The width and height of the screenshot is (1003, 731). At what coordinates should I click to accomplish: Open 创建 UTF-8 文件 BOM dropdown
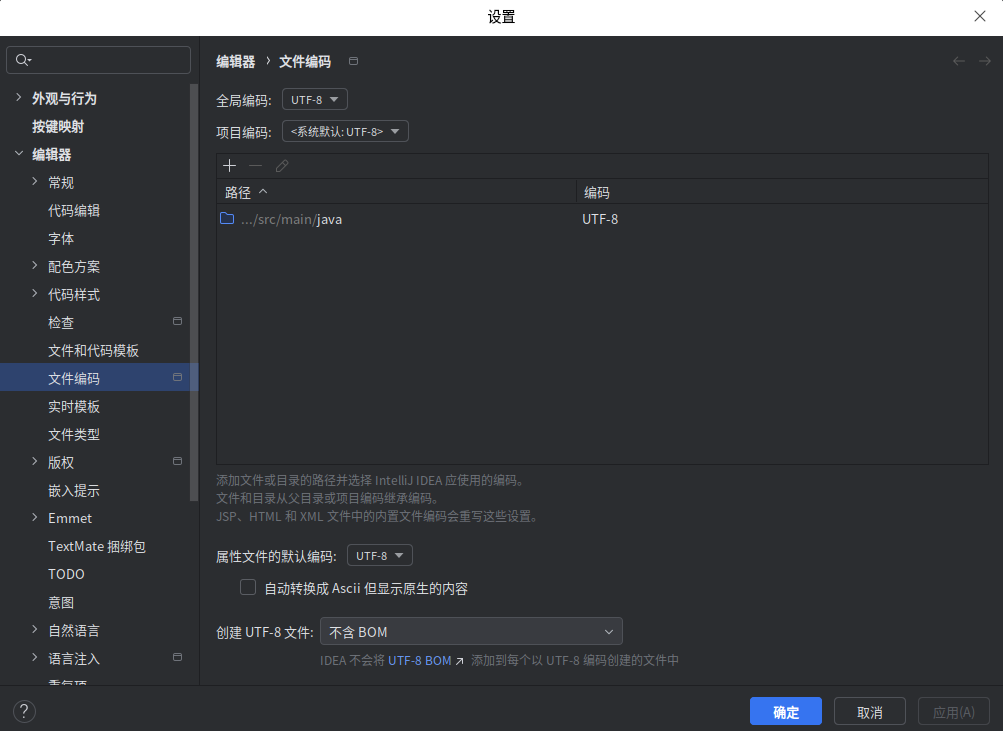coord(471,631)
